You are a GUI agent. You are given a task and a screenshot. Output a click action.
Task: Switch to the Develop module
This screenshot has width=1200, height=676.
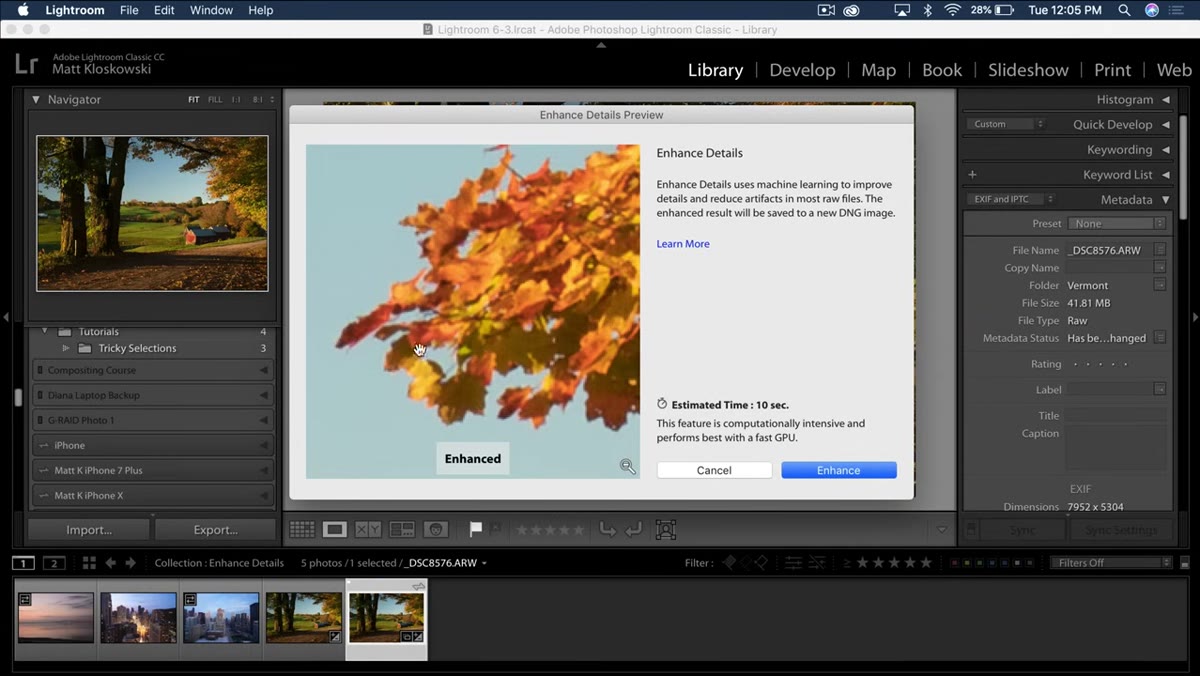(x=802, y=70)
